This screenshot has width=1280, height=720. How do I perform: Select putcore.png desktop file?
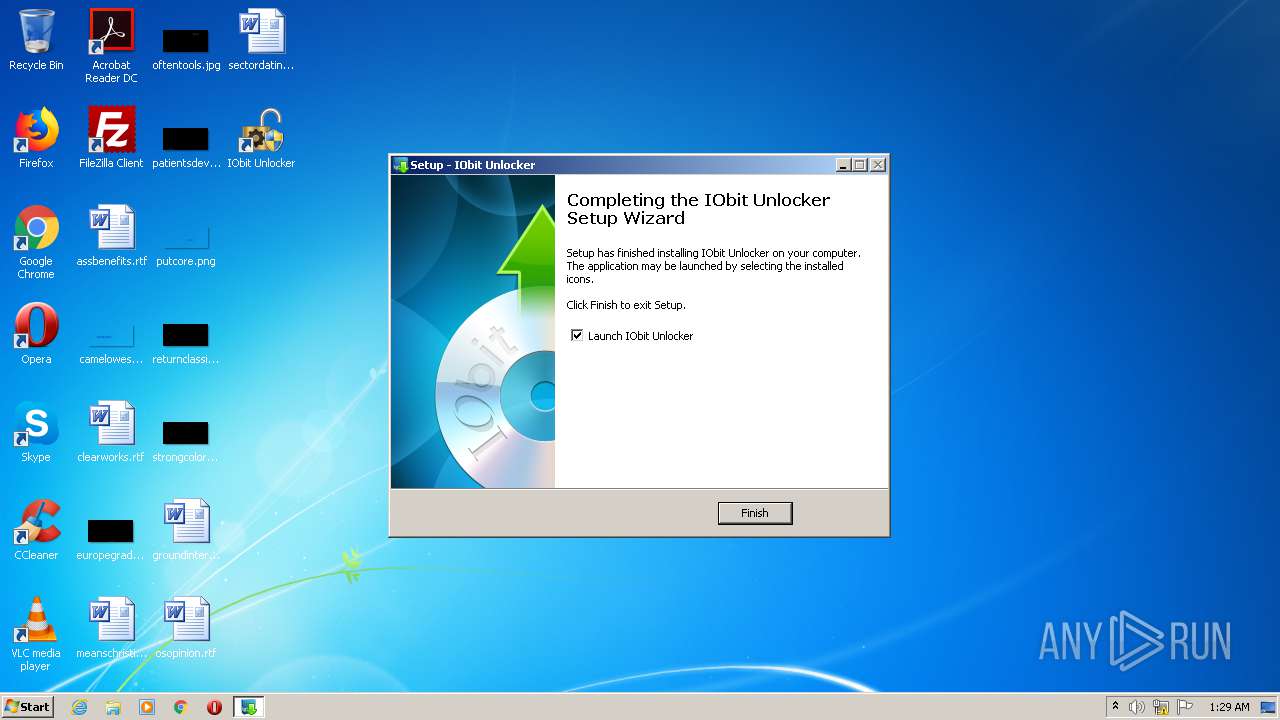pyautogui.click(x=186, y=246)
